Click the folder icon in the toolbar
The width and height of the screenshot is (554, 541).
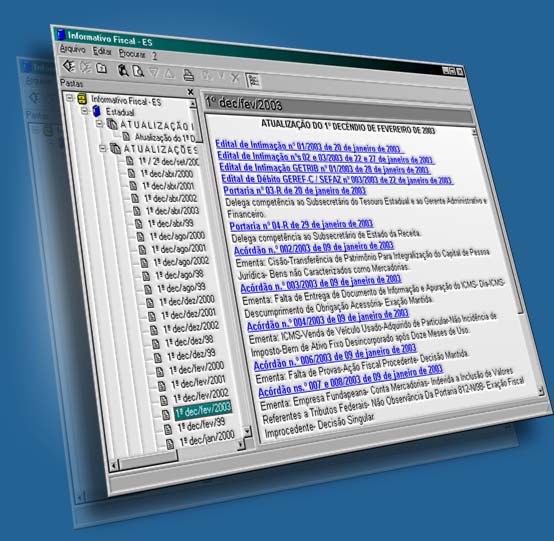102,68
